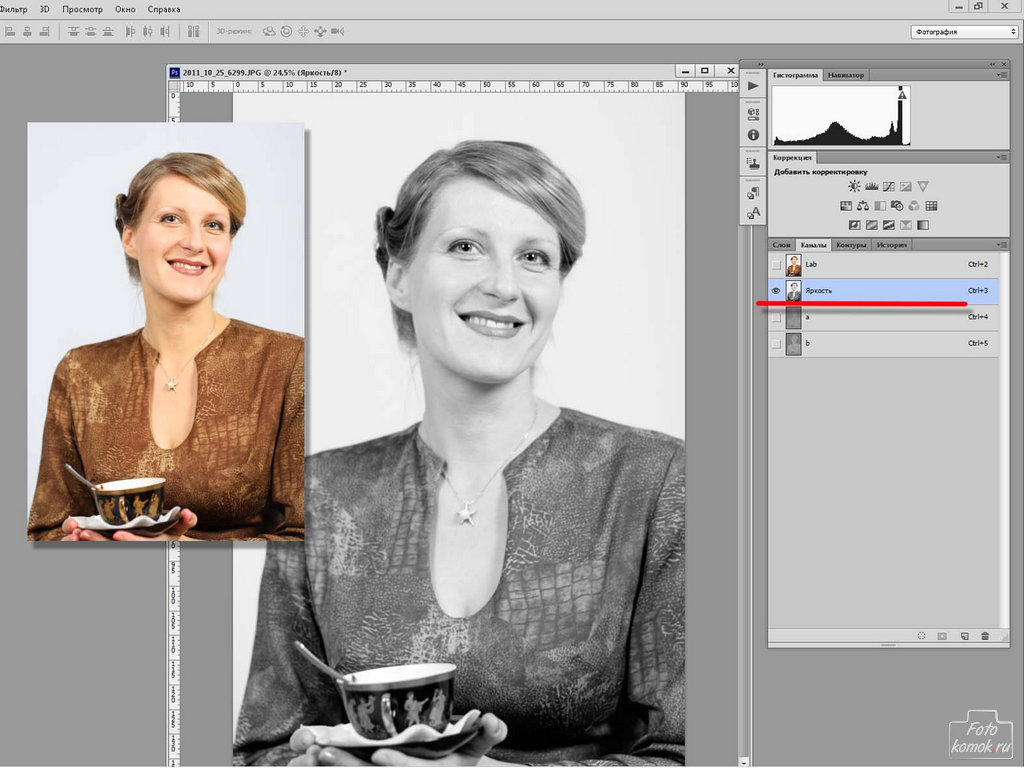This screenshot has width=1024, height=768.
Task: Click the auto-align layers icon
Action: 193,31
